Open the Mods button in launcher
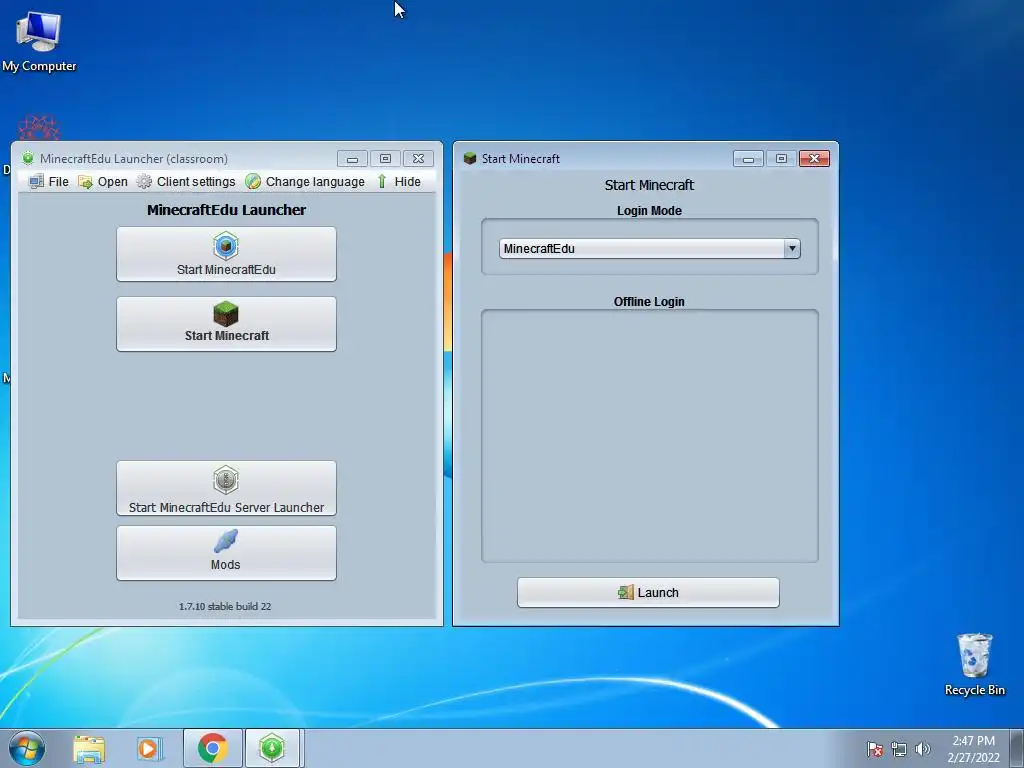Image resolution: width=1024 pixels, height=768 pixels. tap(226, 553)
